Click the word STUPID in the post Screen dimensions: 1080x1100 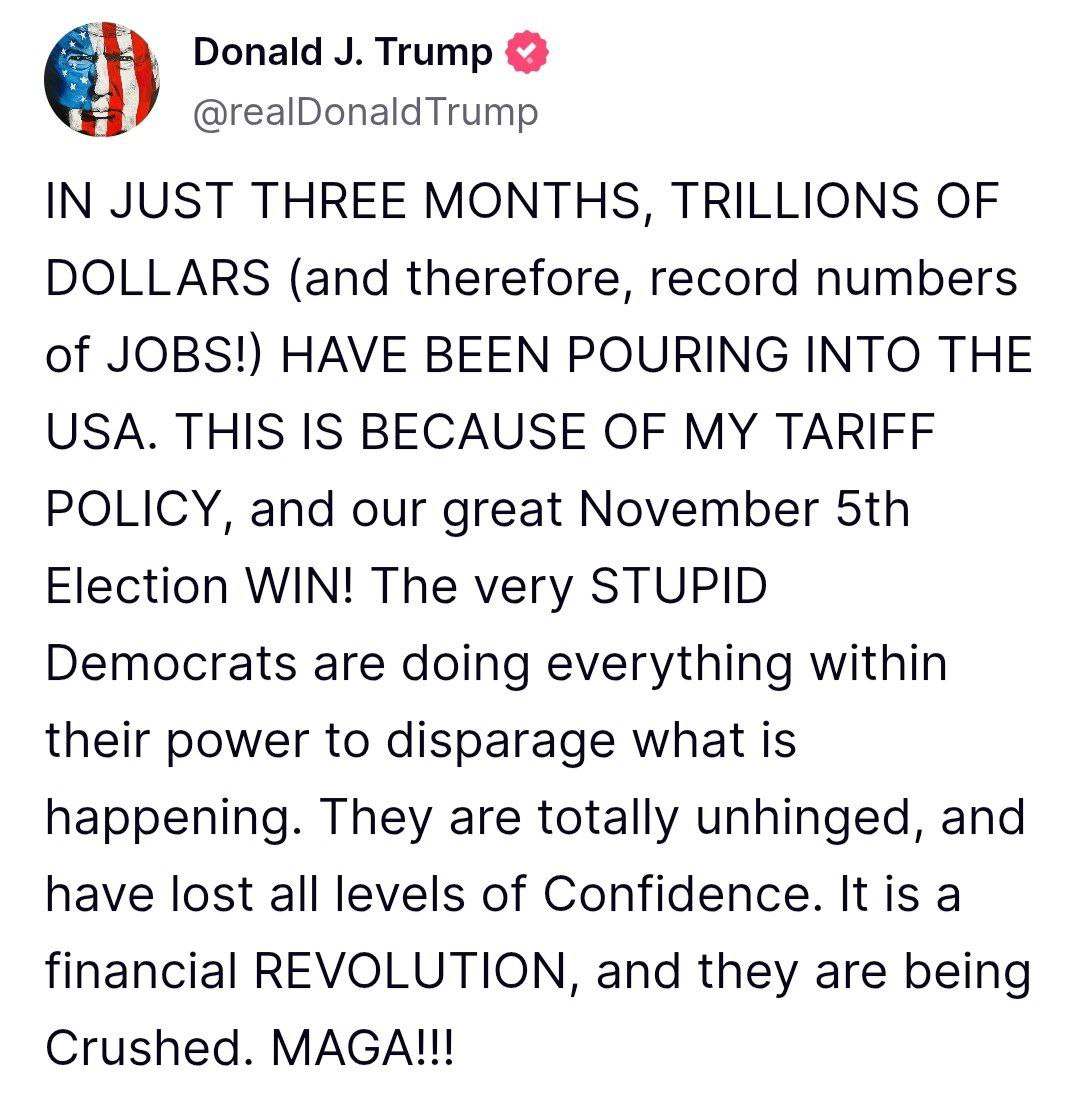click(x=680, y=587)
